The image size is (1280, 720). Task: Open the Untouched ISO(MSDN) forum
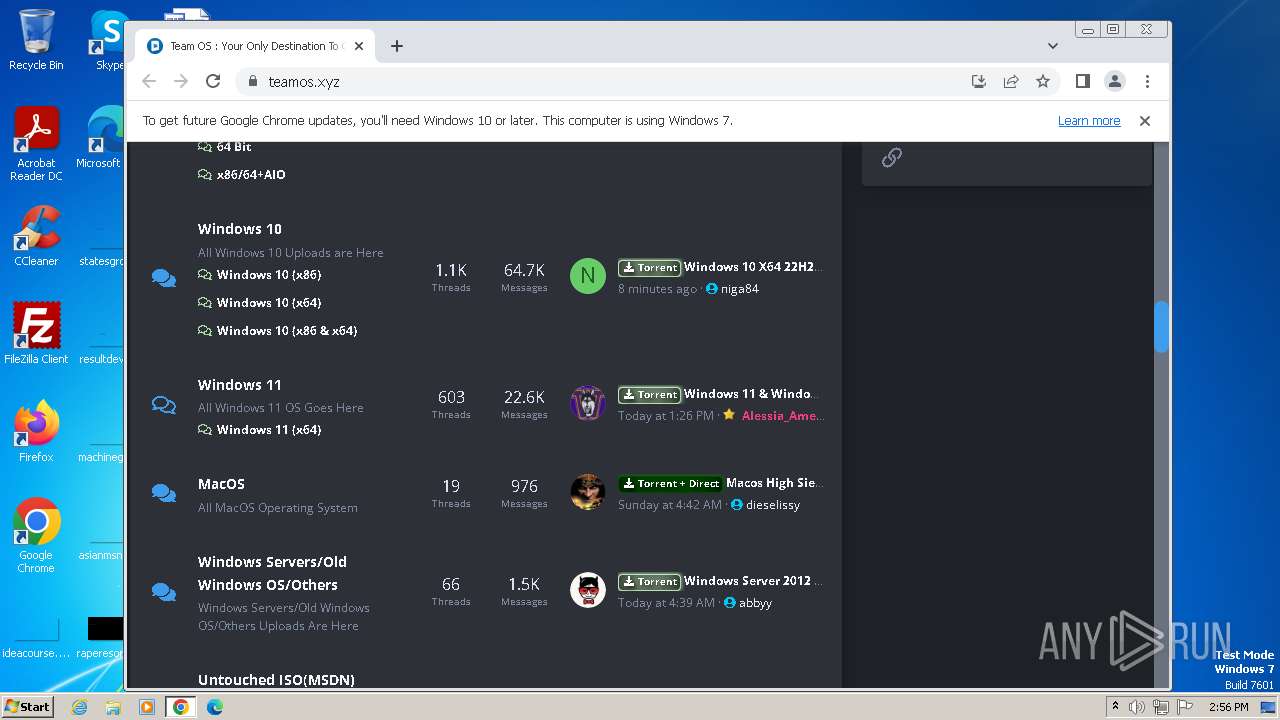pyautogui.click(x=276, y=680)
